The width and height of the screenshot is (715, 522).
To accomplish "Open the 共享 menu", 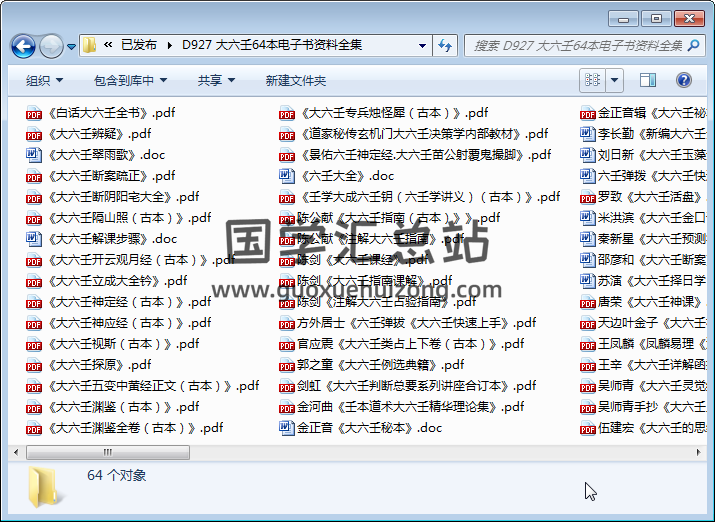I will pos(216,80).
